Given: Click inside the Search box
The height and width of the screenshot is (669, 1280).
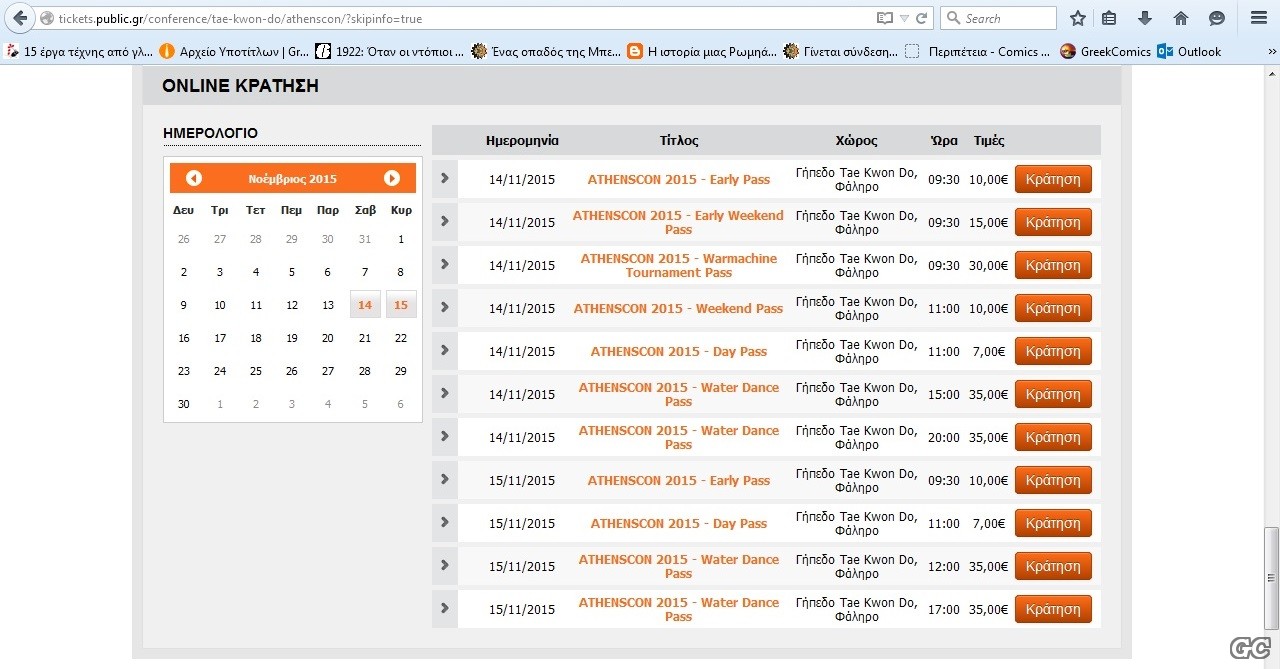Looking at the screenshot, I should (x=998, y=18).
